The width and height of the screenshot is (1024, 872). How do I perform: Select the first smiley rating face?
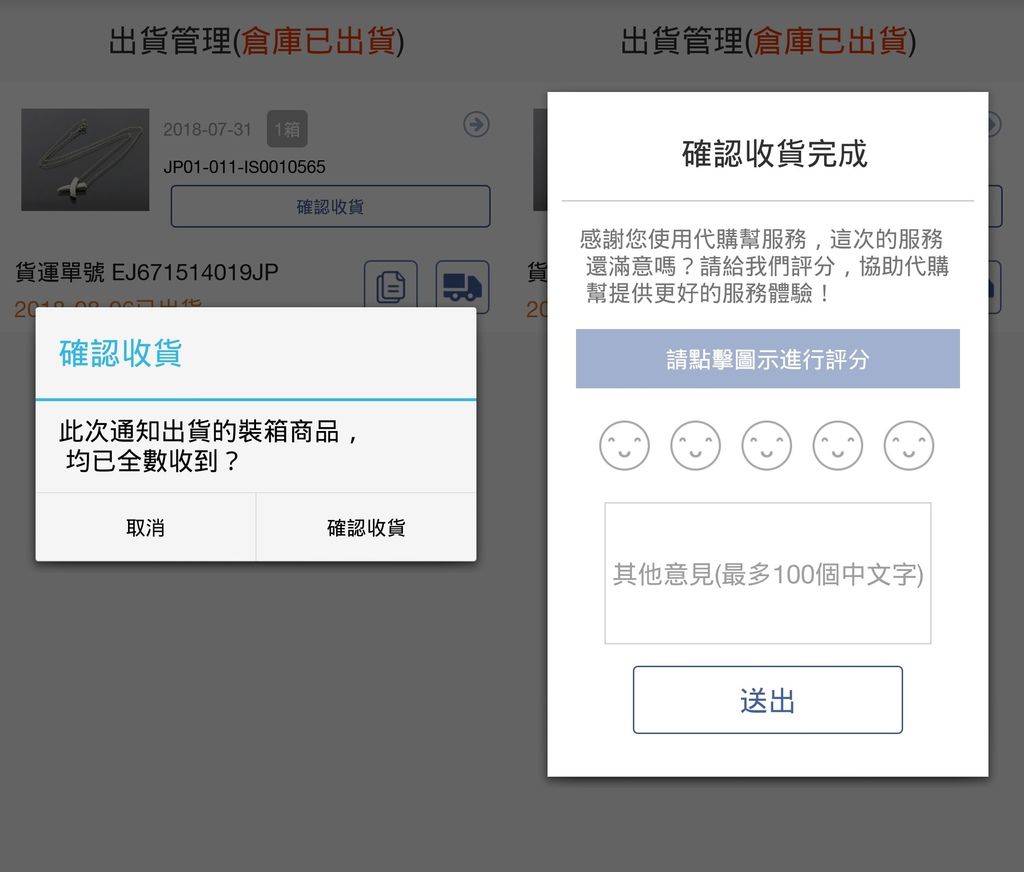(624, 445)
